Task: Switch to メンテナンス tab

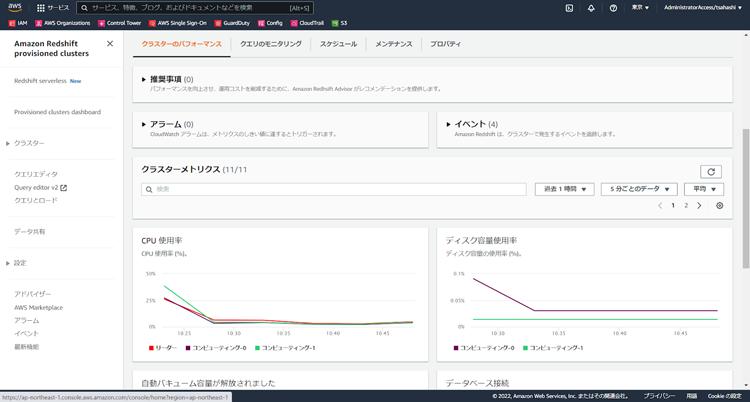Action: (x=394, y=44)
